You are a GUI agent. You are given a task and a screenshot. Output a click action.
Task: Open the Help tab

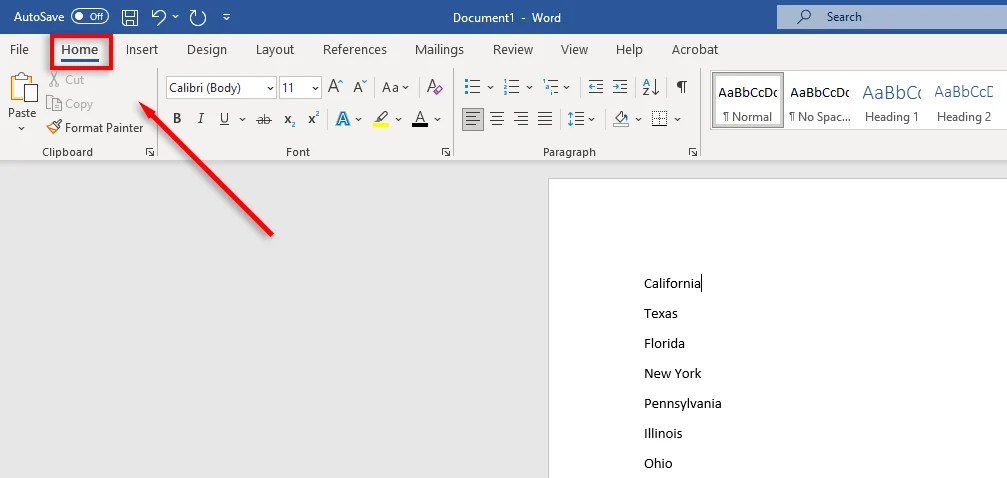tap(629, 49)
